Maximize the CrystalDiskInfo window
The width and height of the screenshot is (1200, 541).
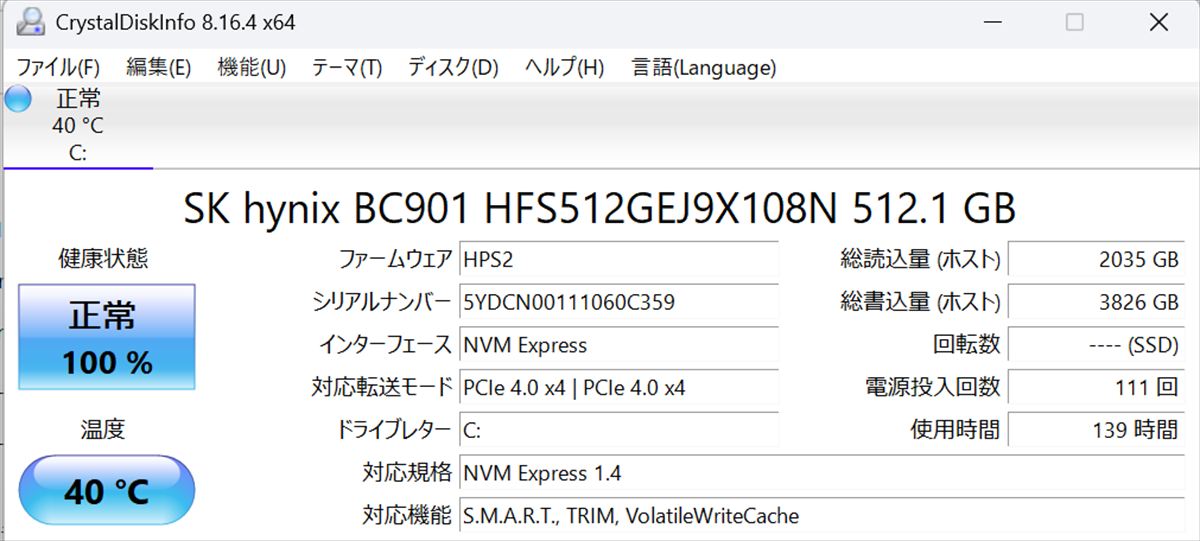(1075, 22)
